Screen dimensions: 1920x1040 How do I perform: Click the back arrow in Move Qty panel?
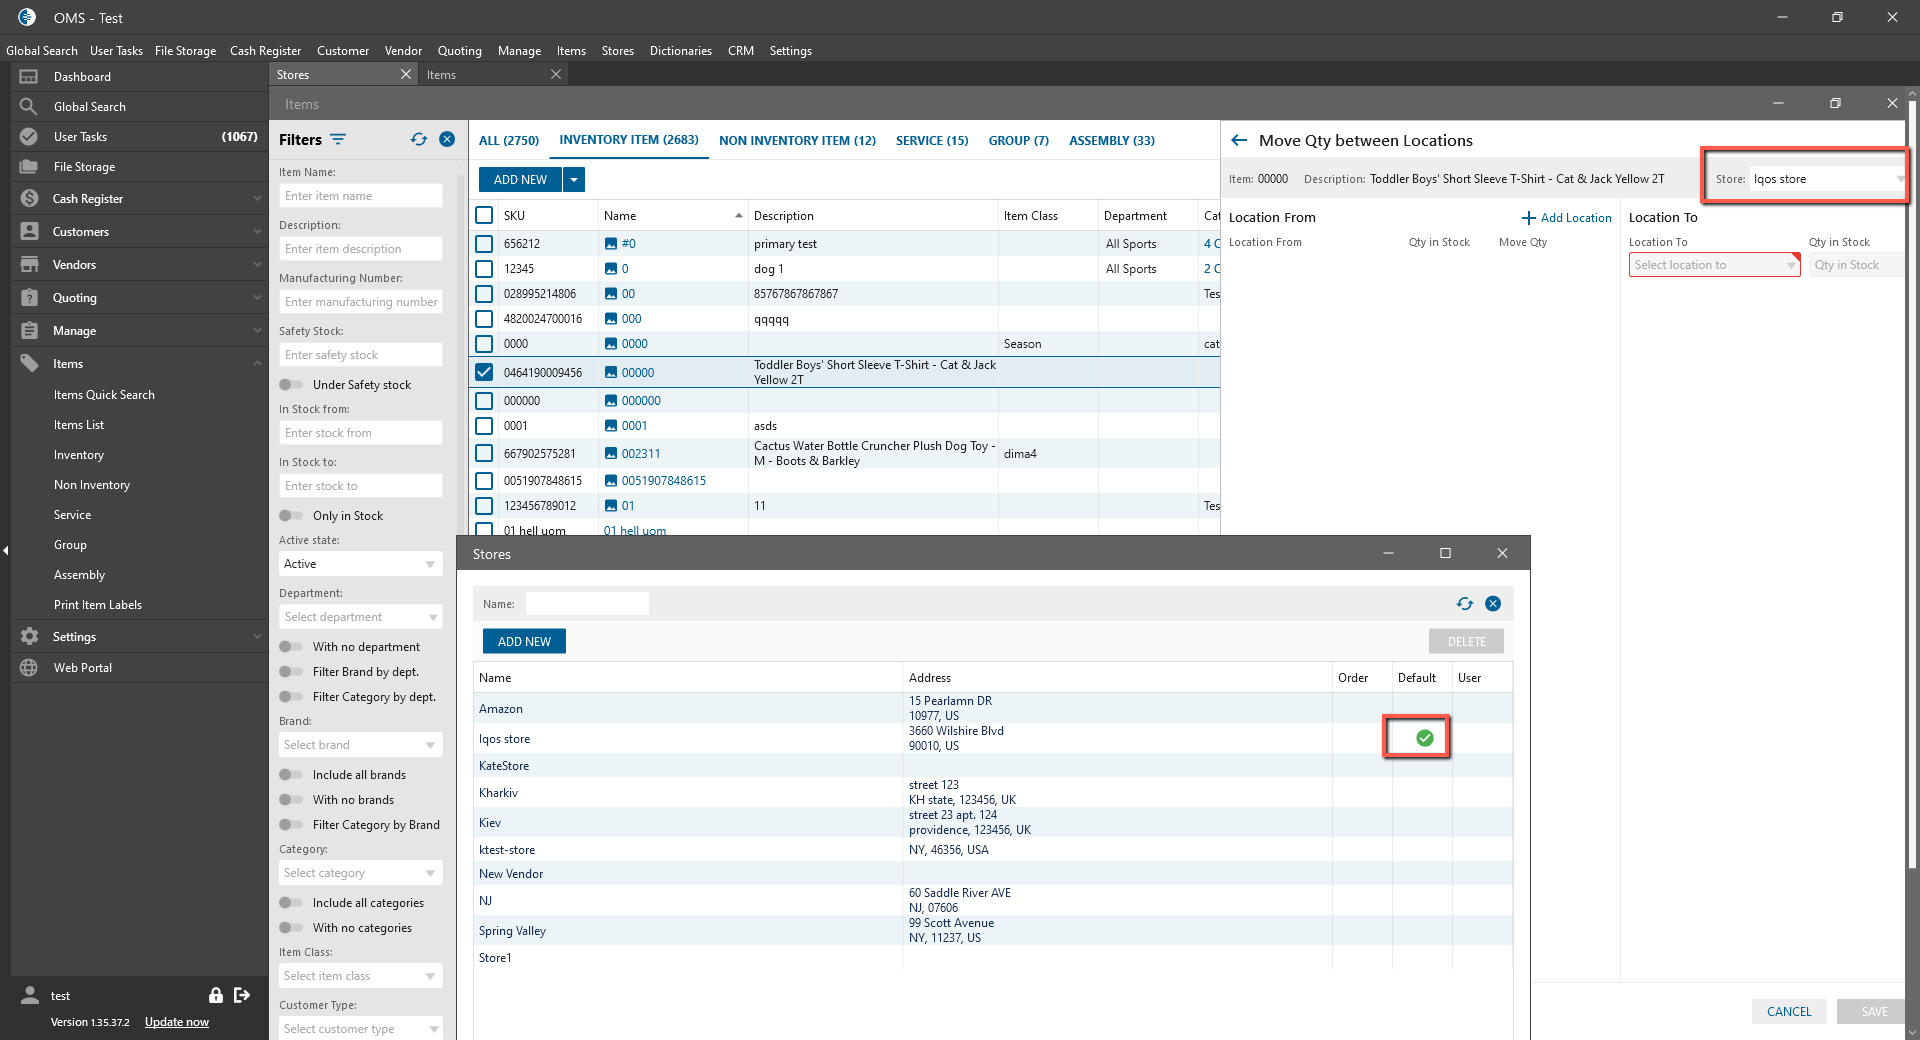(1239, 141)
